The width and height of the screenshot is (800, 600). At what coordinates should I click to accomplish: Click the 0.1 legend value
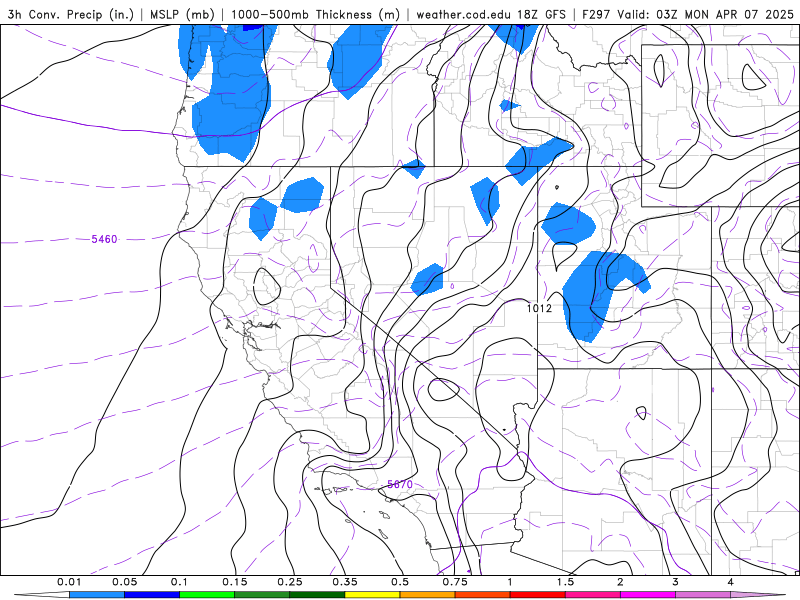[x=179, y=582]
